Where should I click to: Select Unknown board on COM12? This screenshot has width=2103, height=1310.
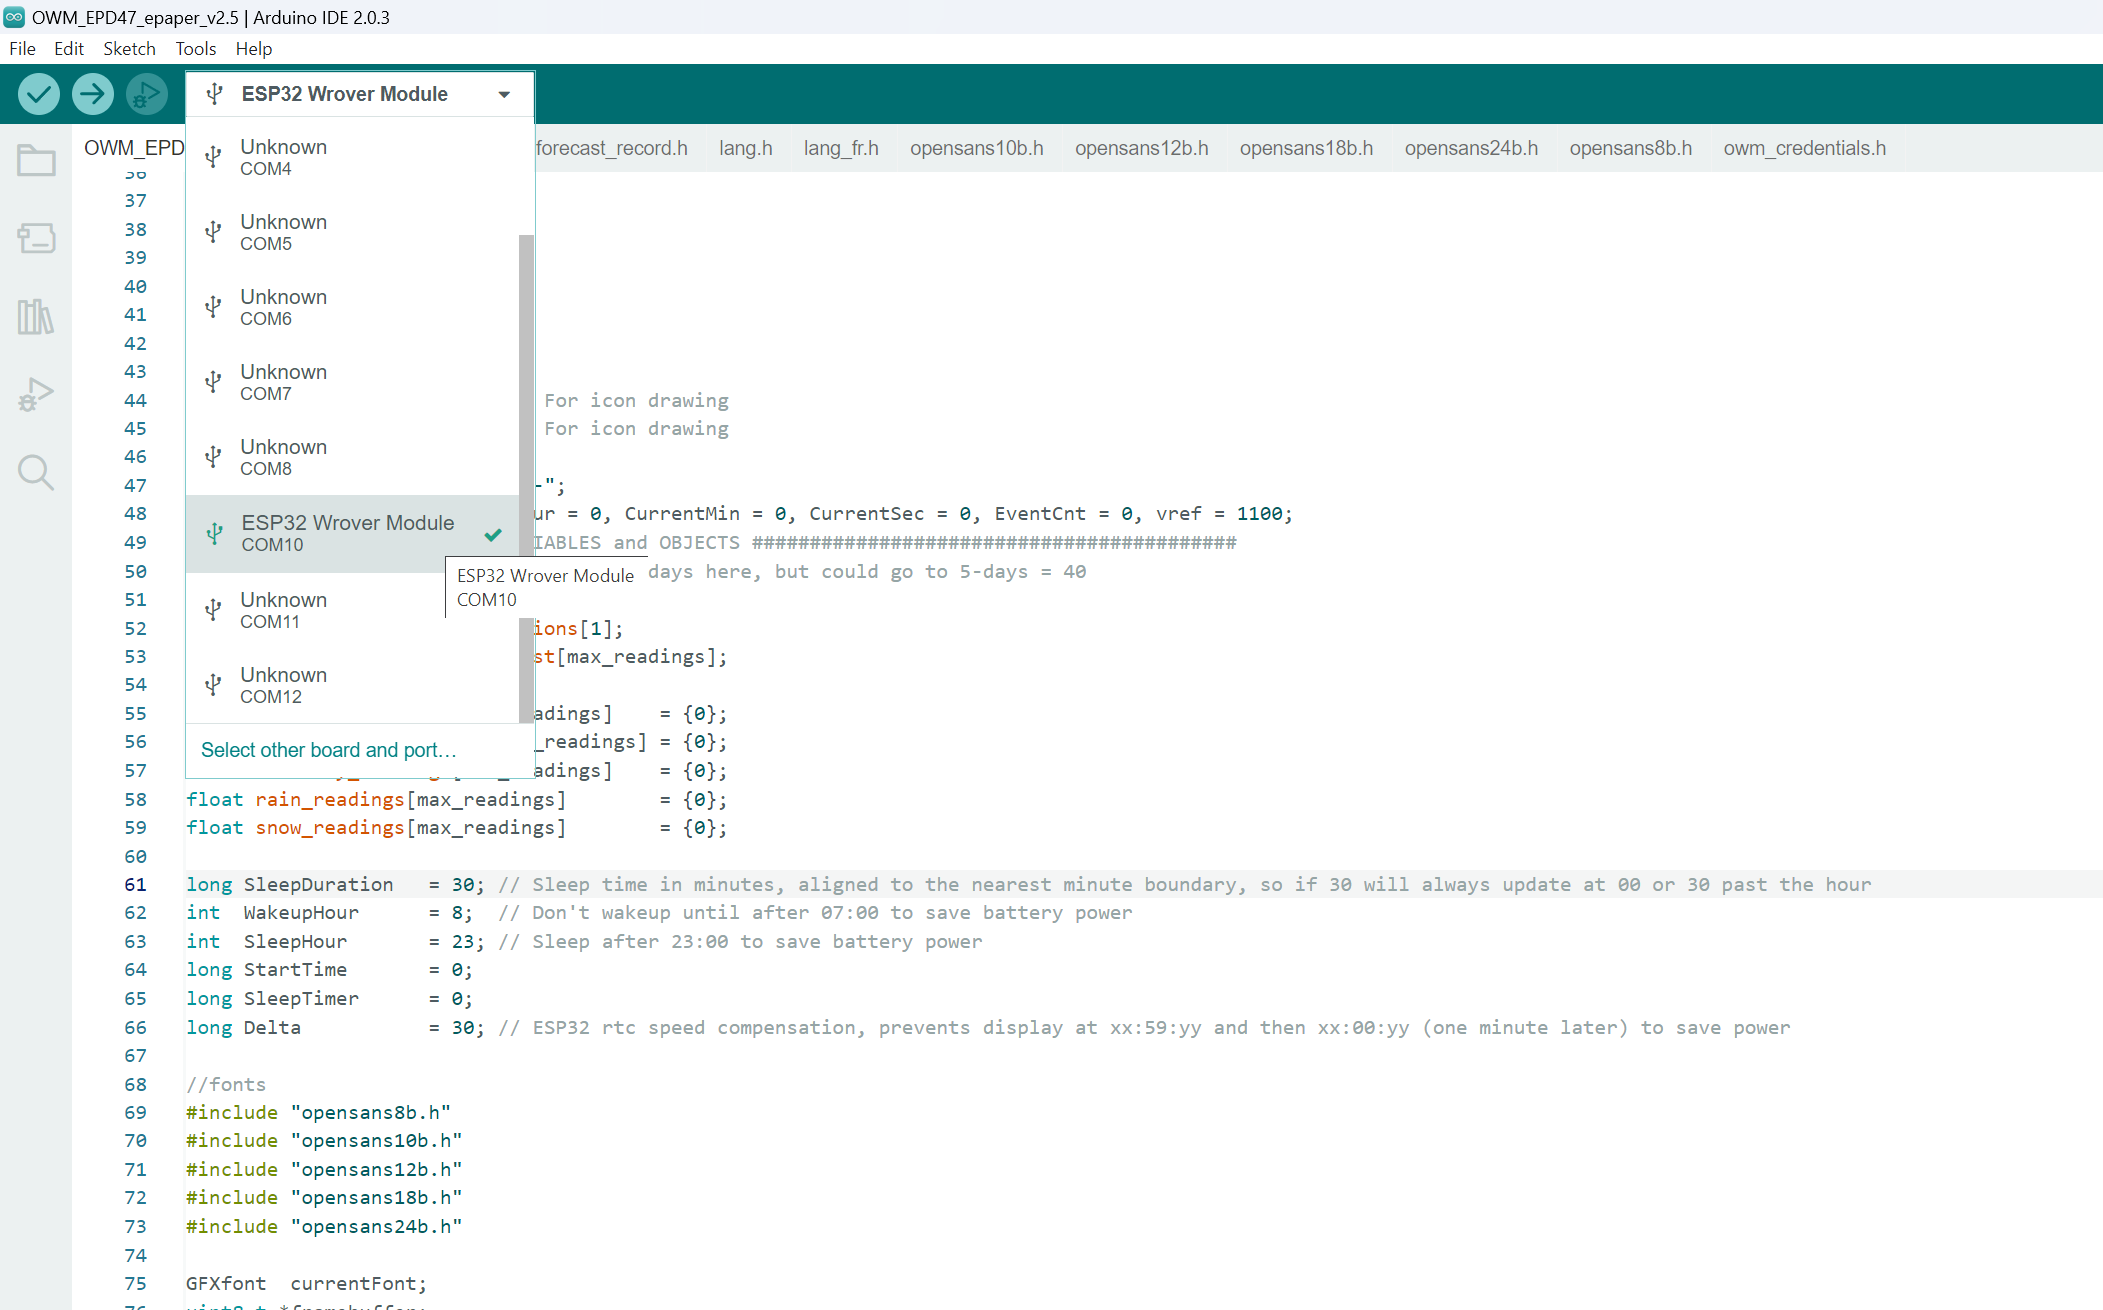(352, 684)
